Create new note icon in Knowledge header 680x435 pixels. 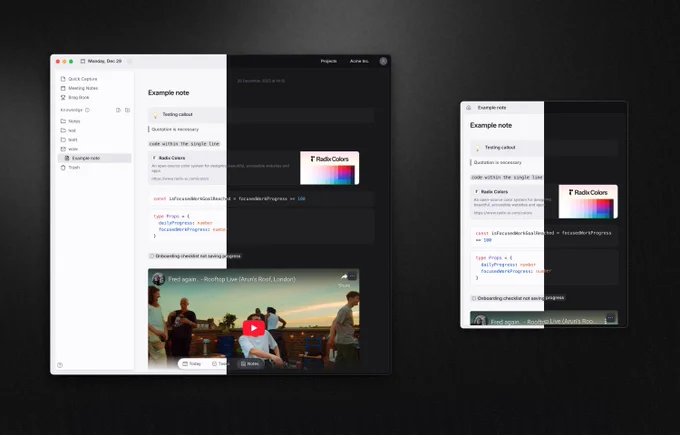[x=118, y=110]
